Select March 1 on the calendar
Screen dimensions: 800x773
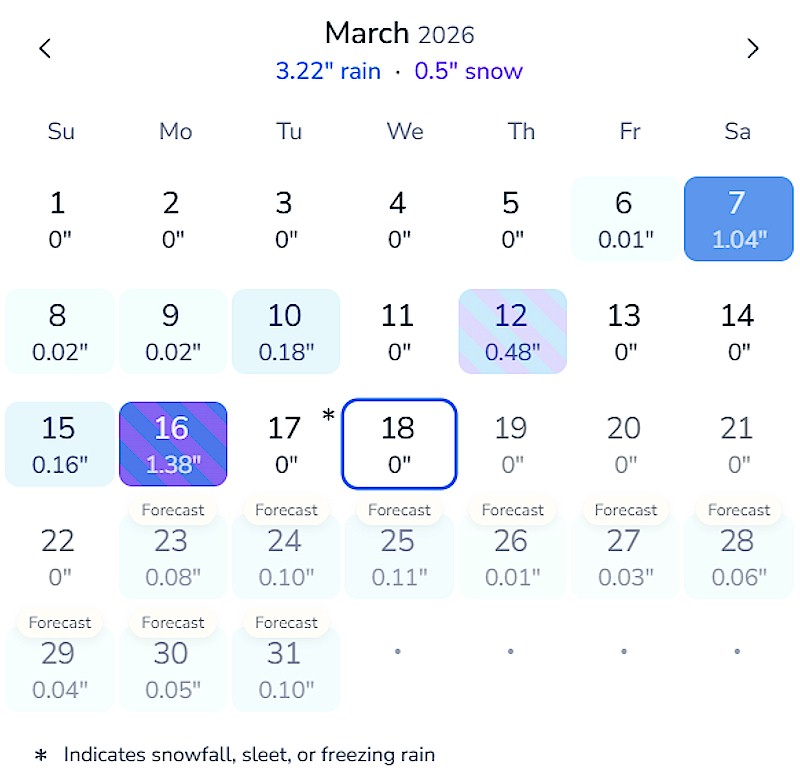click(59, 219)
